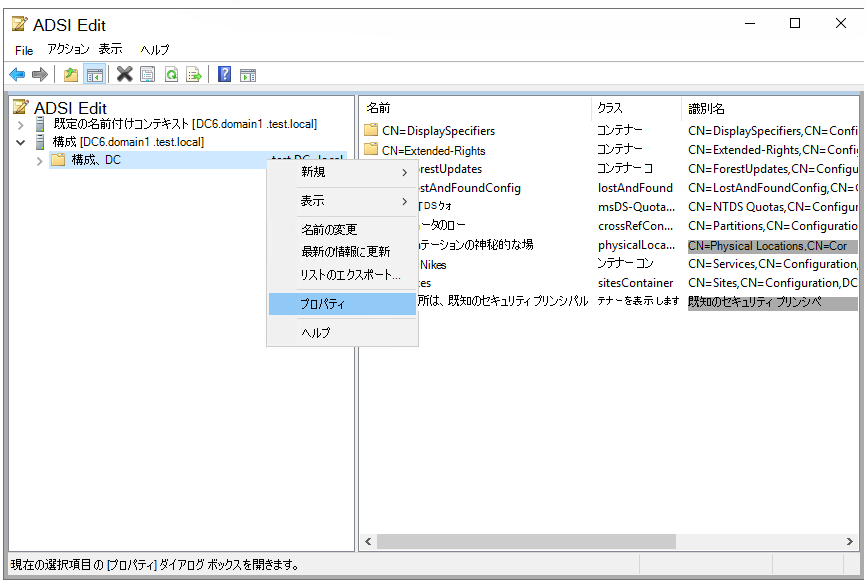Click server icon of 構成 [DC6.domain1] node

pos(40,142)
